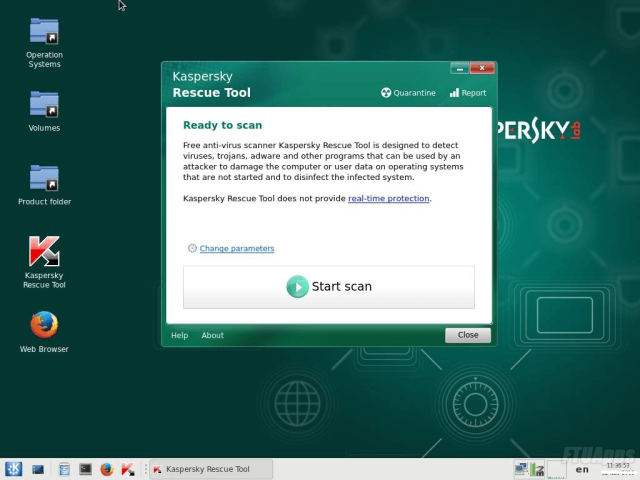Close the window with the red X
Image resolution: width=640 pixels, height=480 pixels.
tap(482, 68)
